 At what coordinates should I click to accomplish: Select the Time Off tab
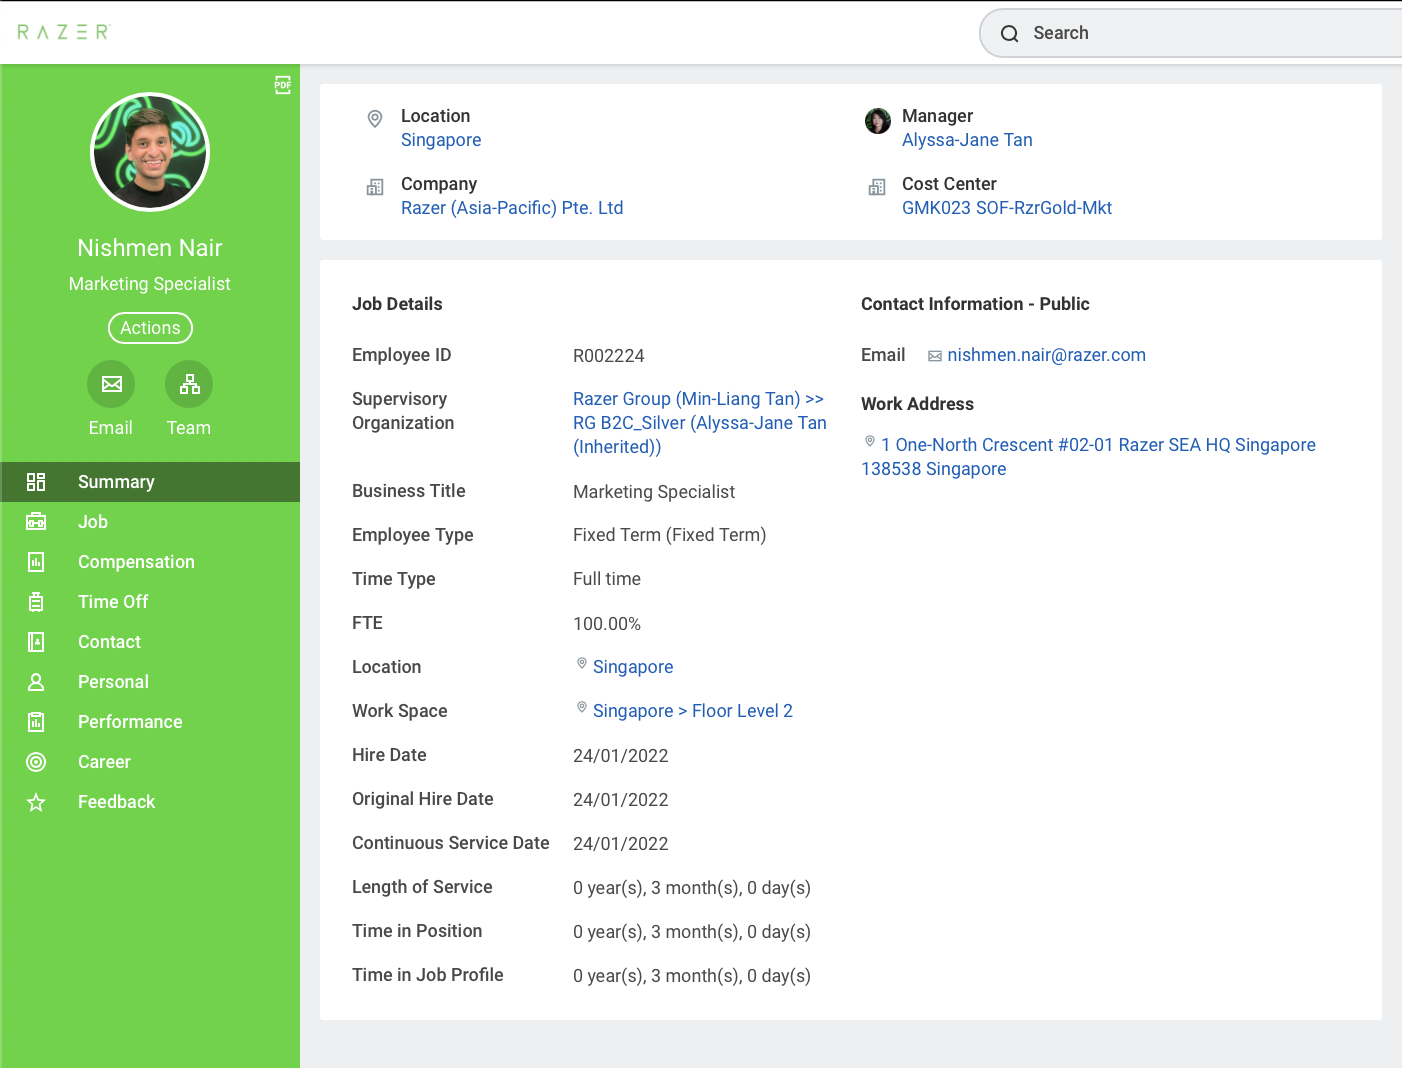pyautogui.click(x=150, y=602)
